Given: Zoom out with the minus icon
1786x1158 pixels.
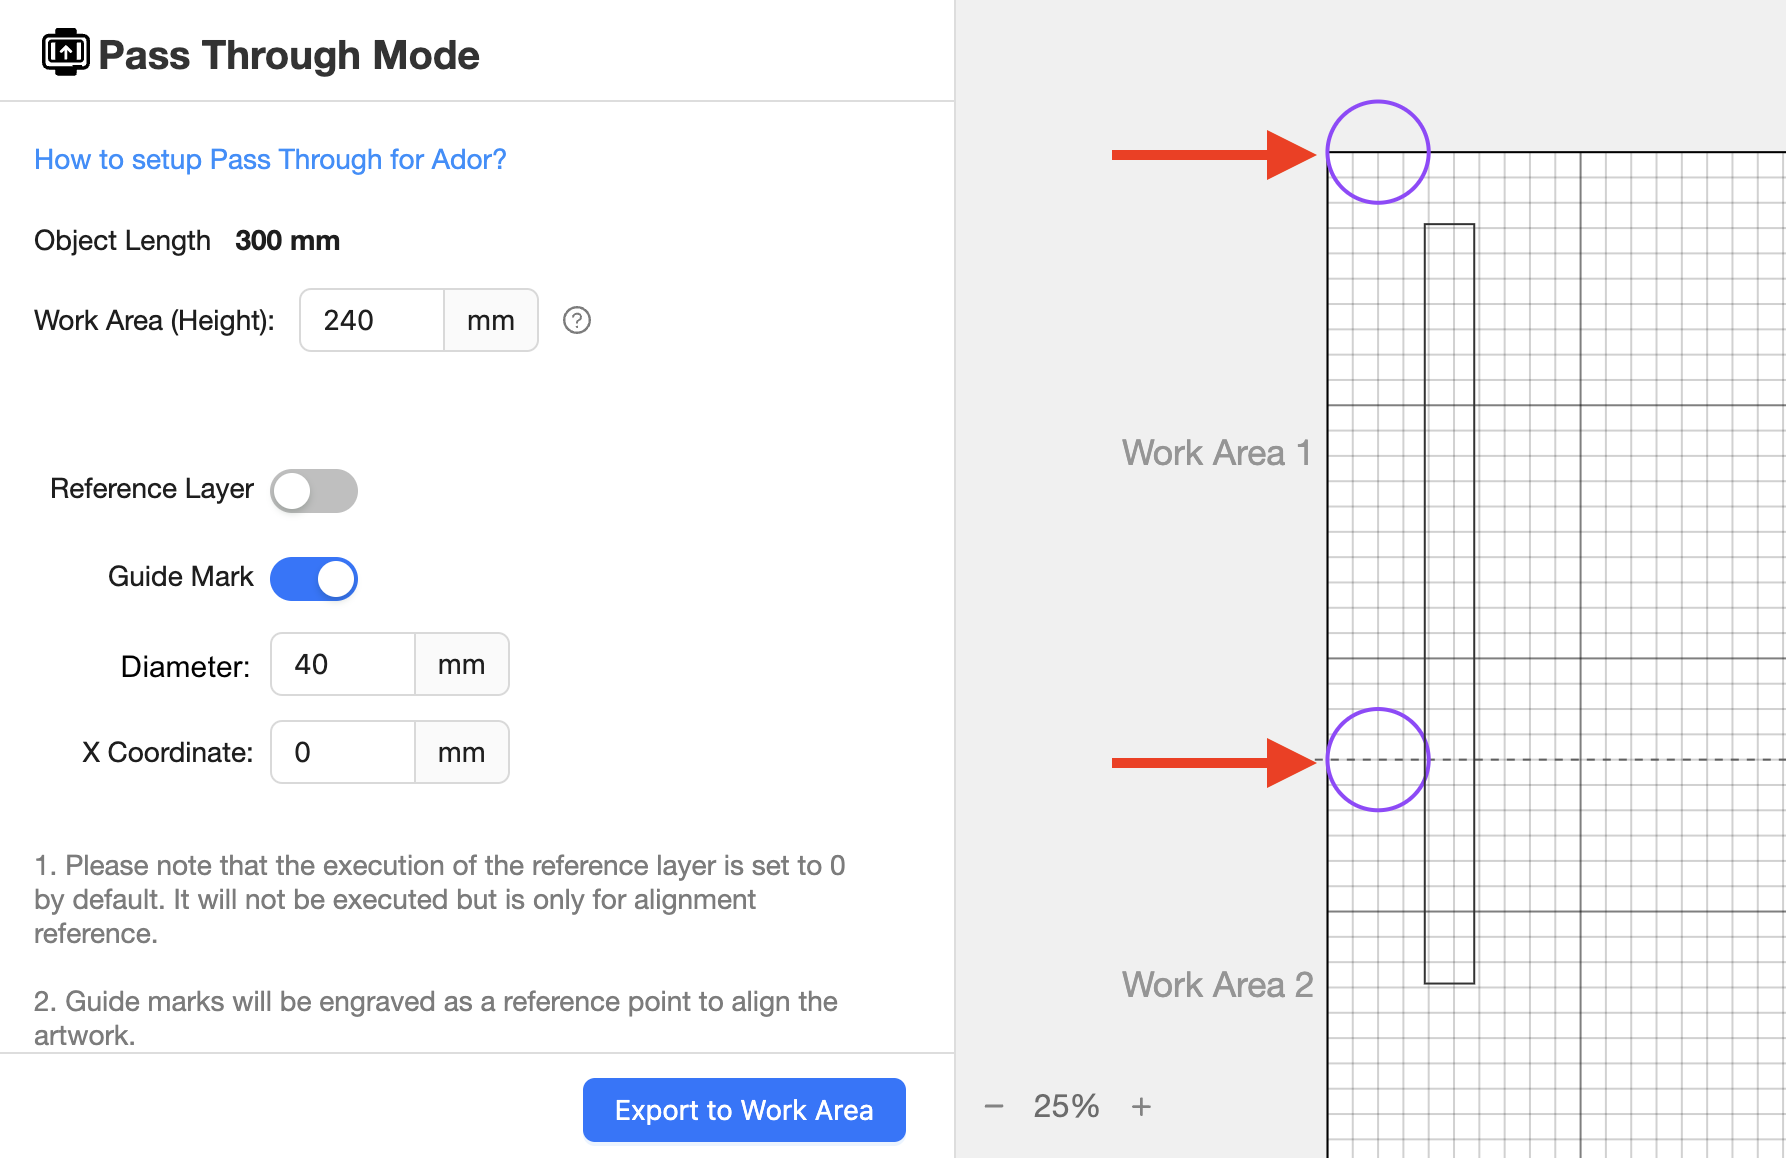Looking at the screenshot, I should (x=994, y=1106).
